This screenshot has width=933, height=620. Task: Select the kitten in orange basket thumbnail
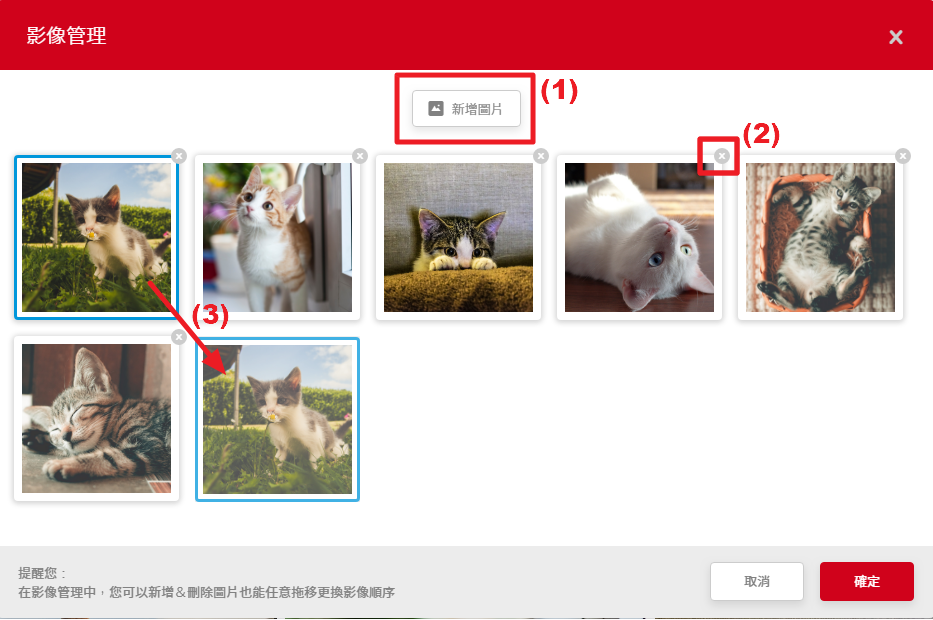coord(820,237)
